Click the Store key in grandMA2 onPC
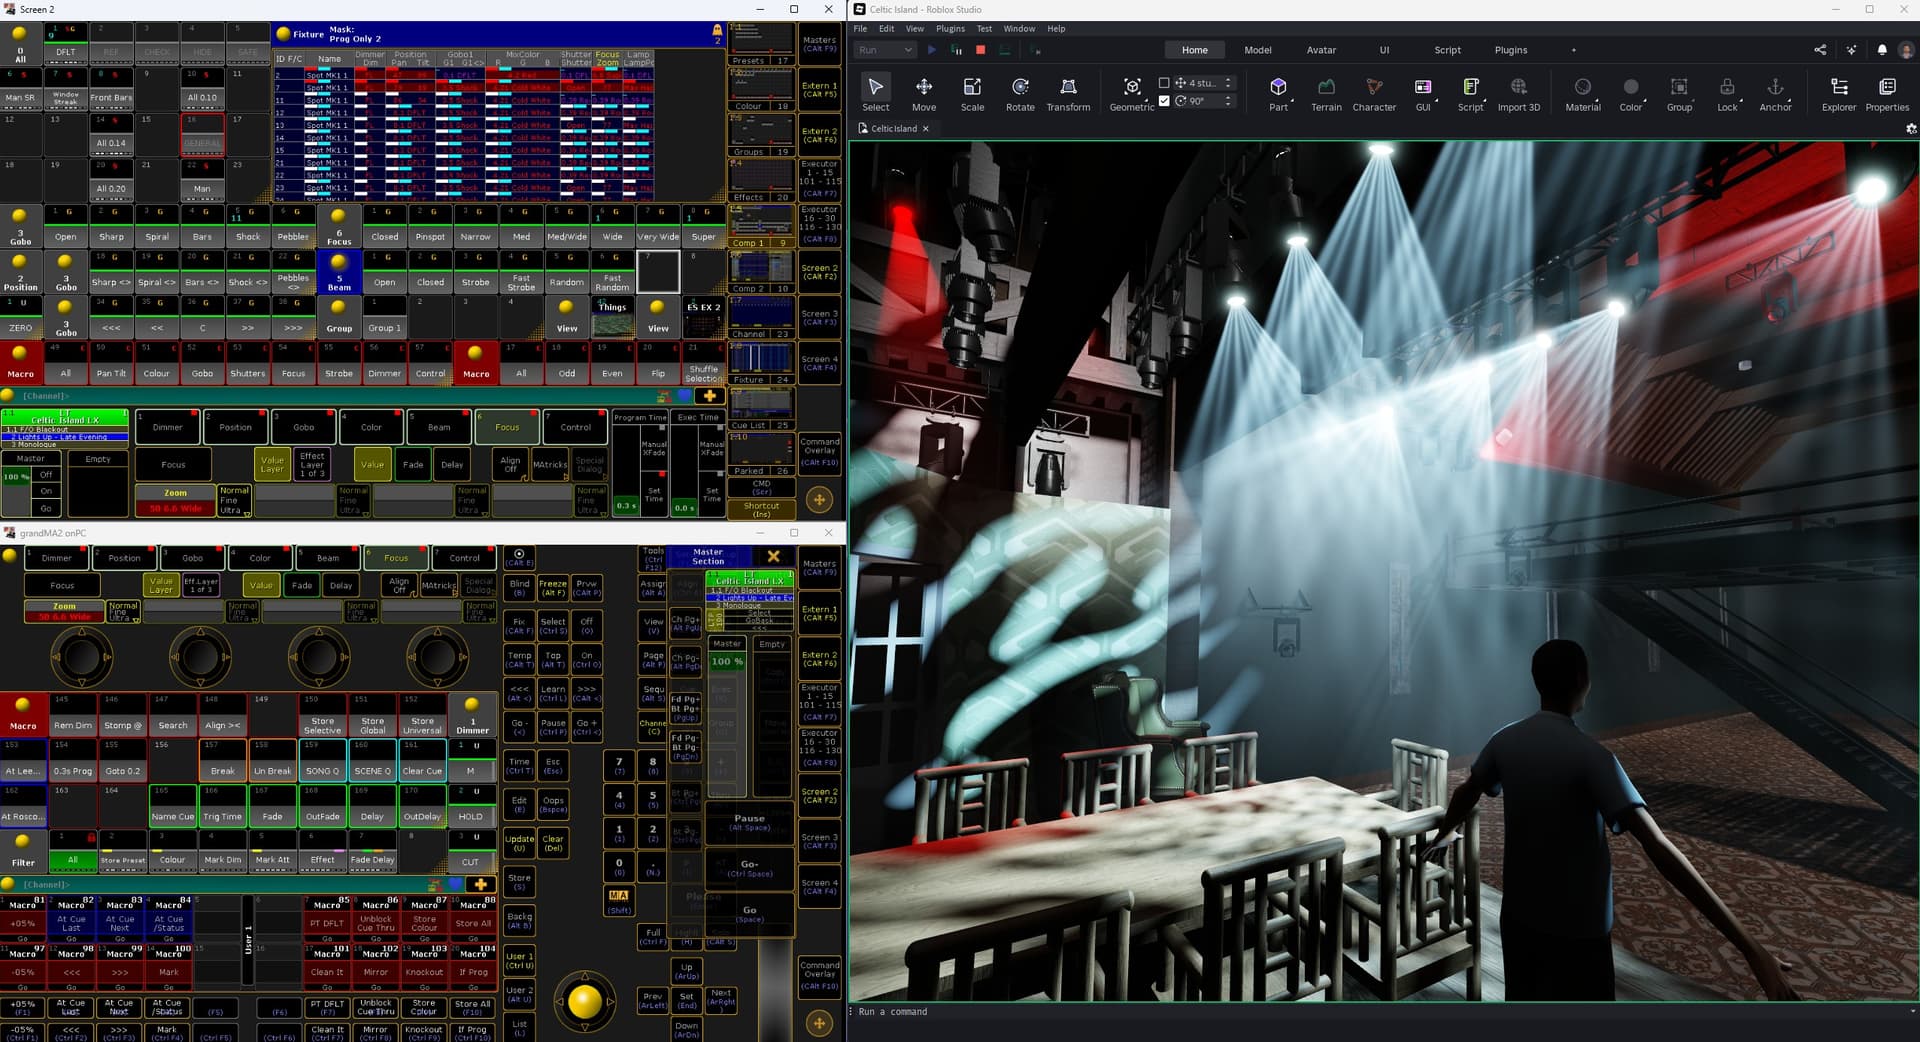 [x=519, y=882]
